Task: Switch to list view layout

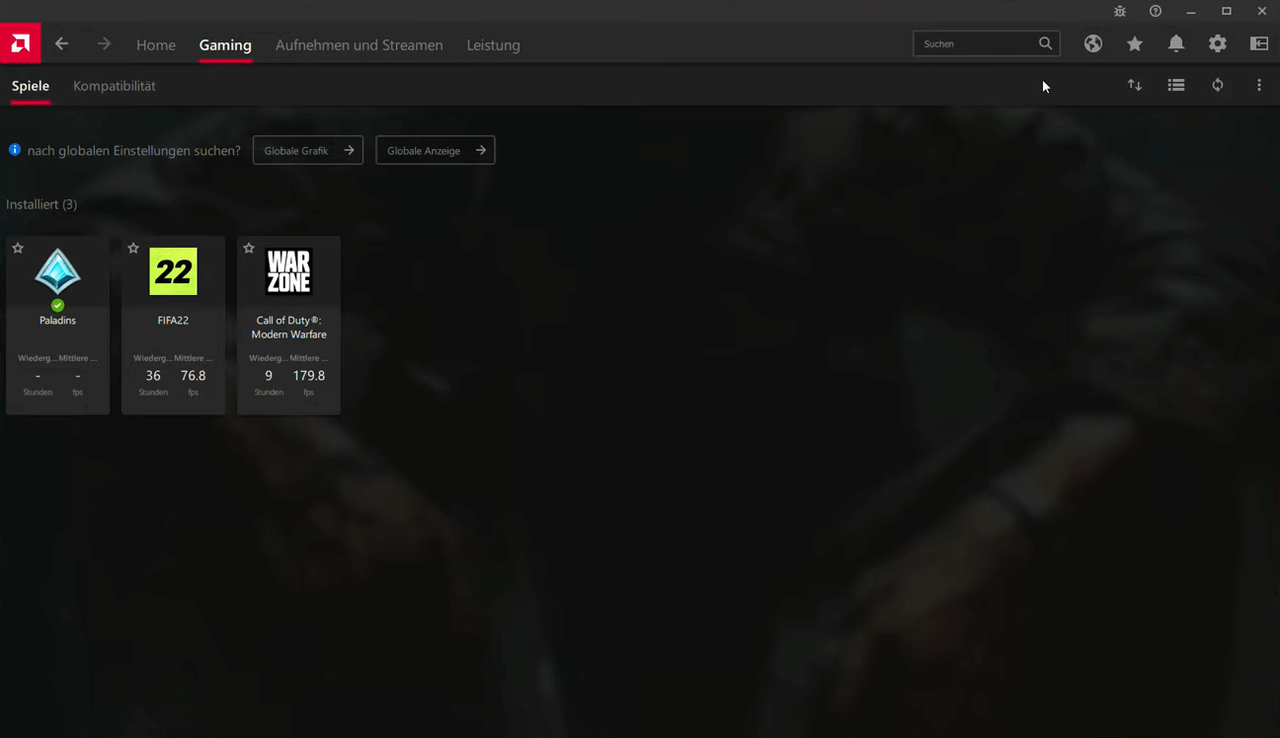Action: click(x=1176, y=86)
